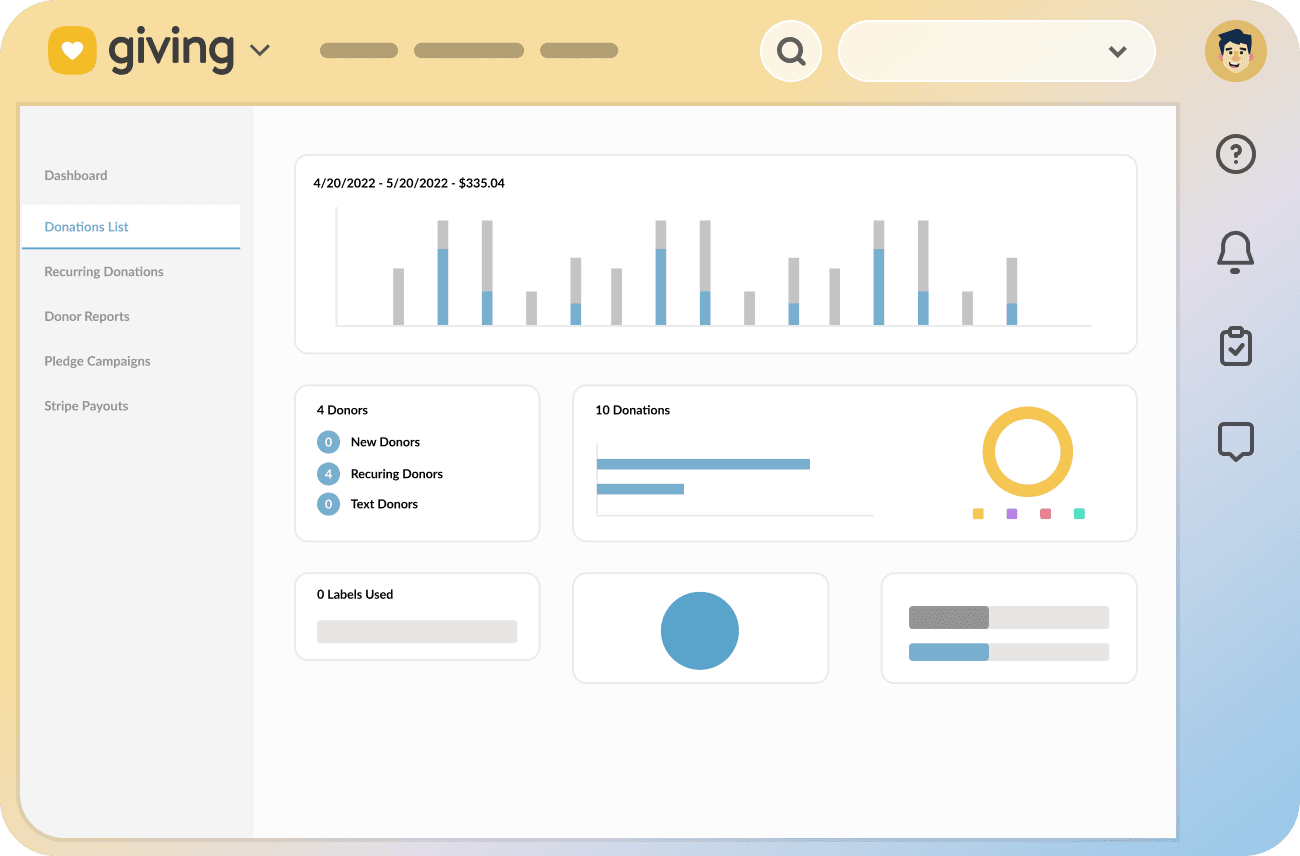Click the giving heart logo

(x=72, y=50)
